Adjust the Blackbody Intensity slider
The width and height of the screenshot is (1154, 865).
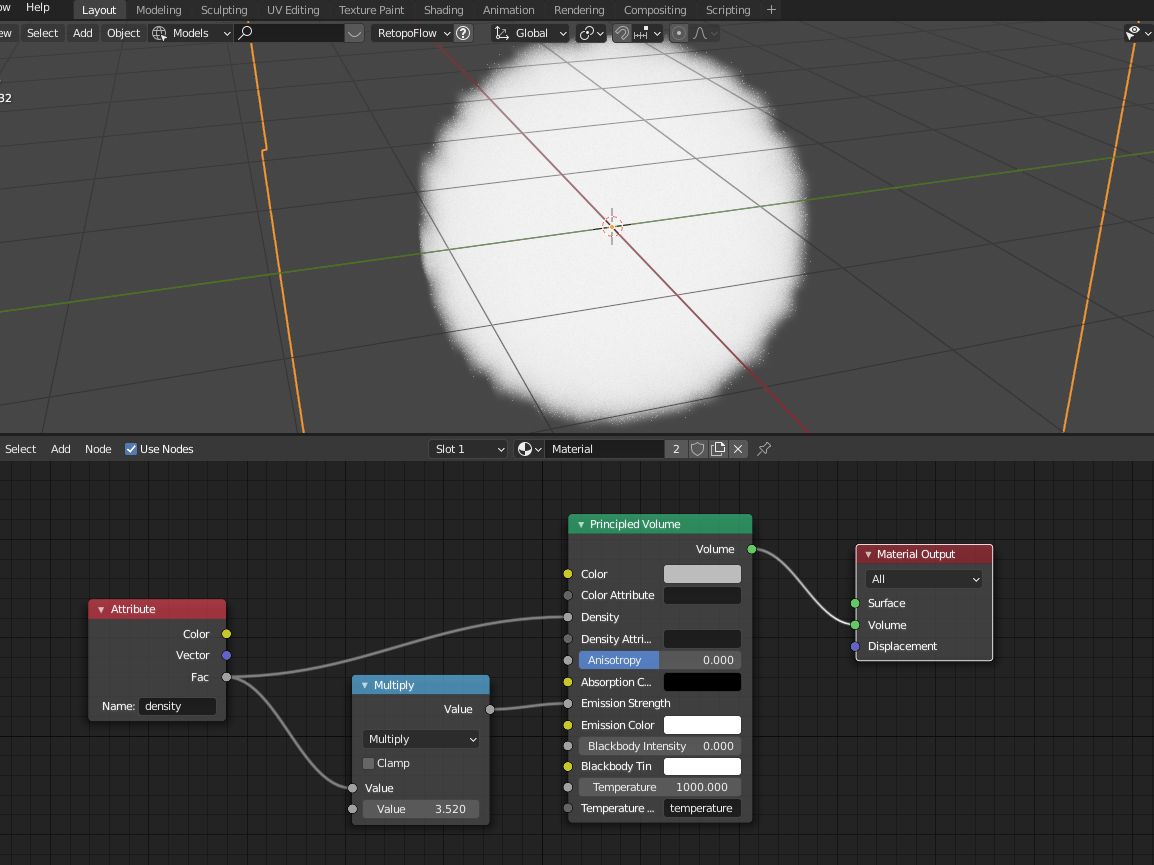[660, 746]
